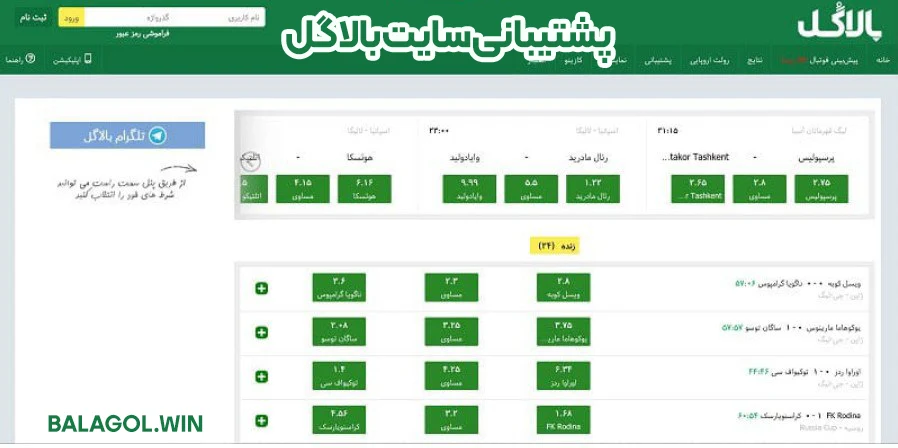Open the Balagol logo home link
Viewport: 898px width, 448px height.
(x=840, y=25)
